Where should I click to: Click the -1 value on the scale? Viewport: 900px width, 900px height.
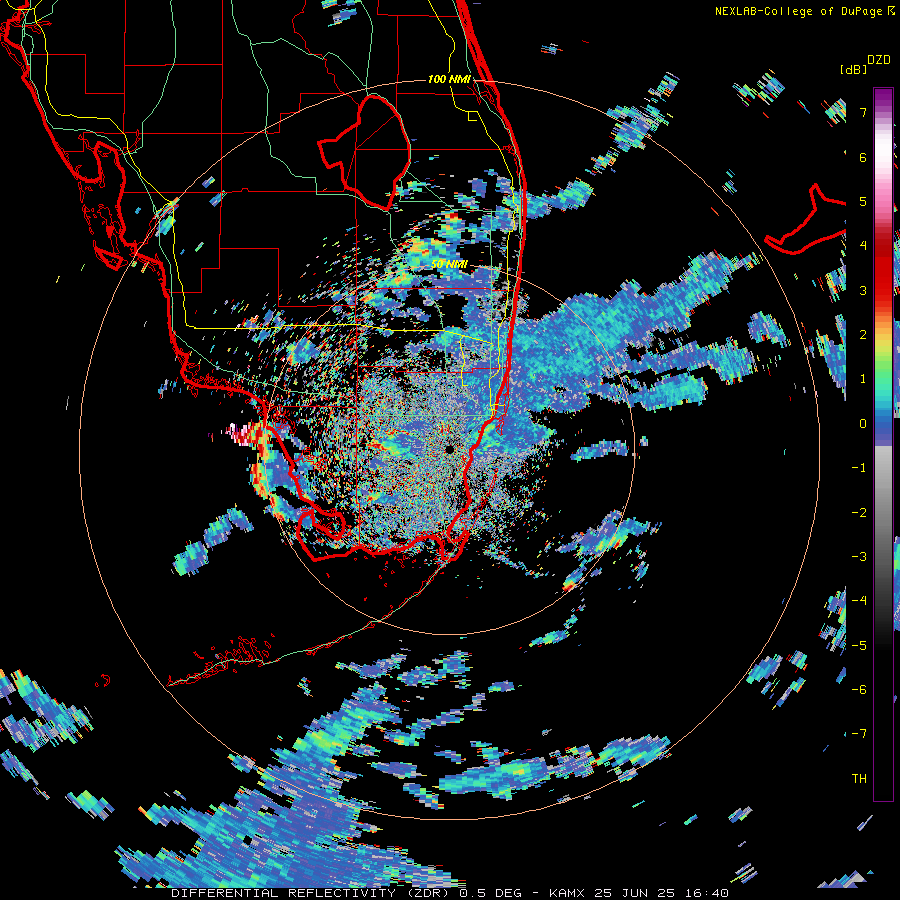point(859,467)
